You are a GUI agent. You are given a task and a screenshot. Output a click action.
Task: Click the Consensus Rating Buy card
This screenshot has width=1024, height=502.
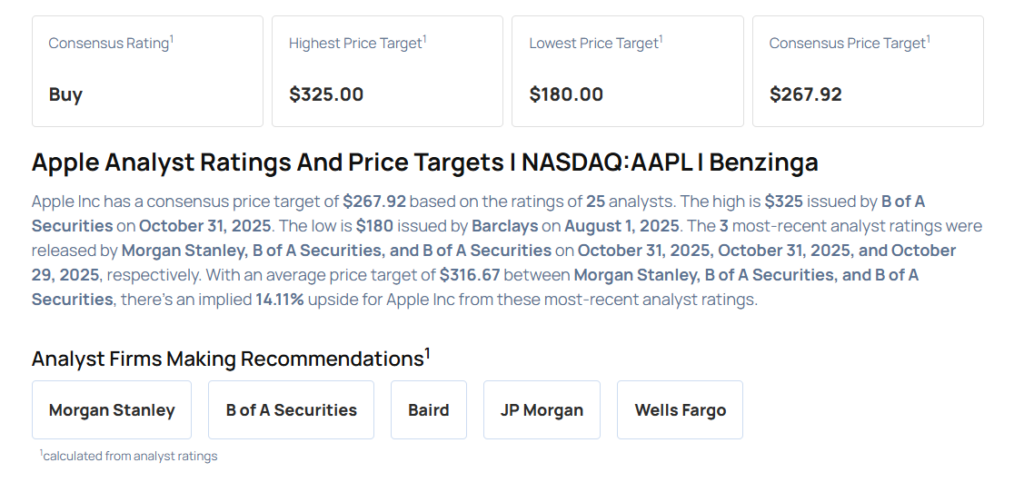pos(148,71)
